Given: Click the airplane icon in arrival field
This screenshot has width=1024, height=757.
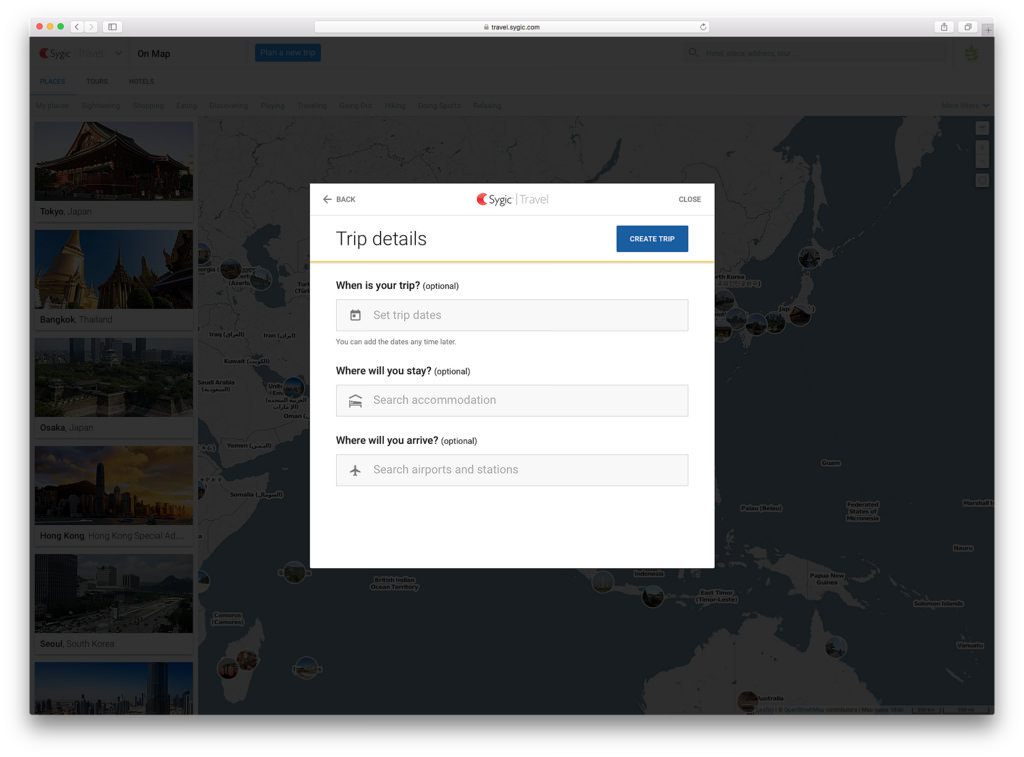Looking at the screenshot, I should 355,470.
